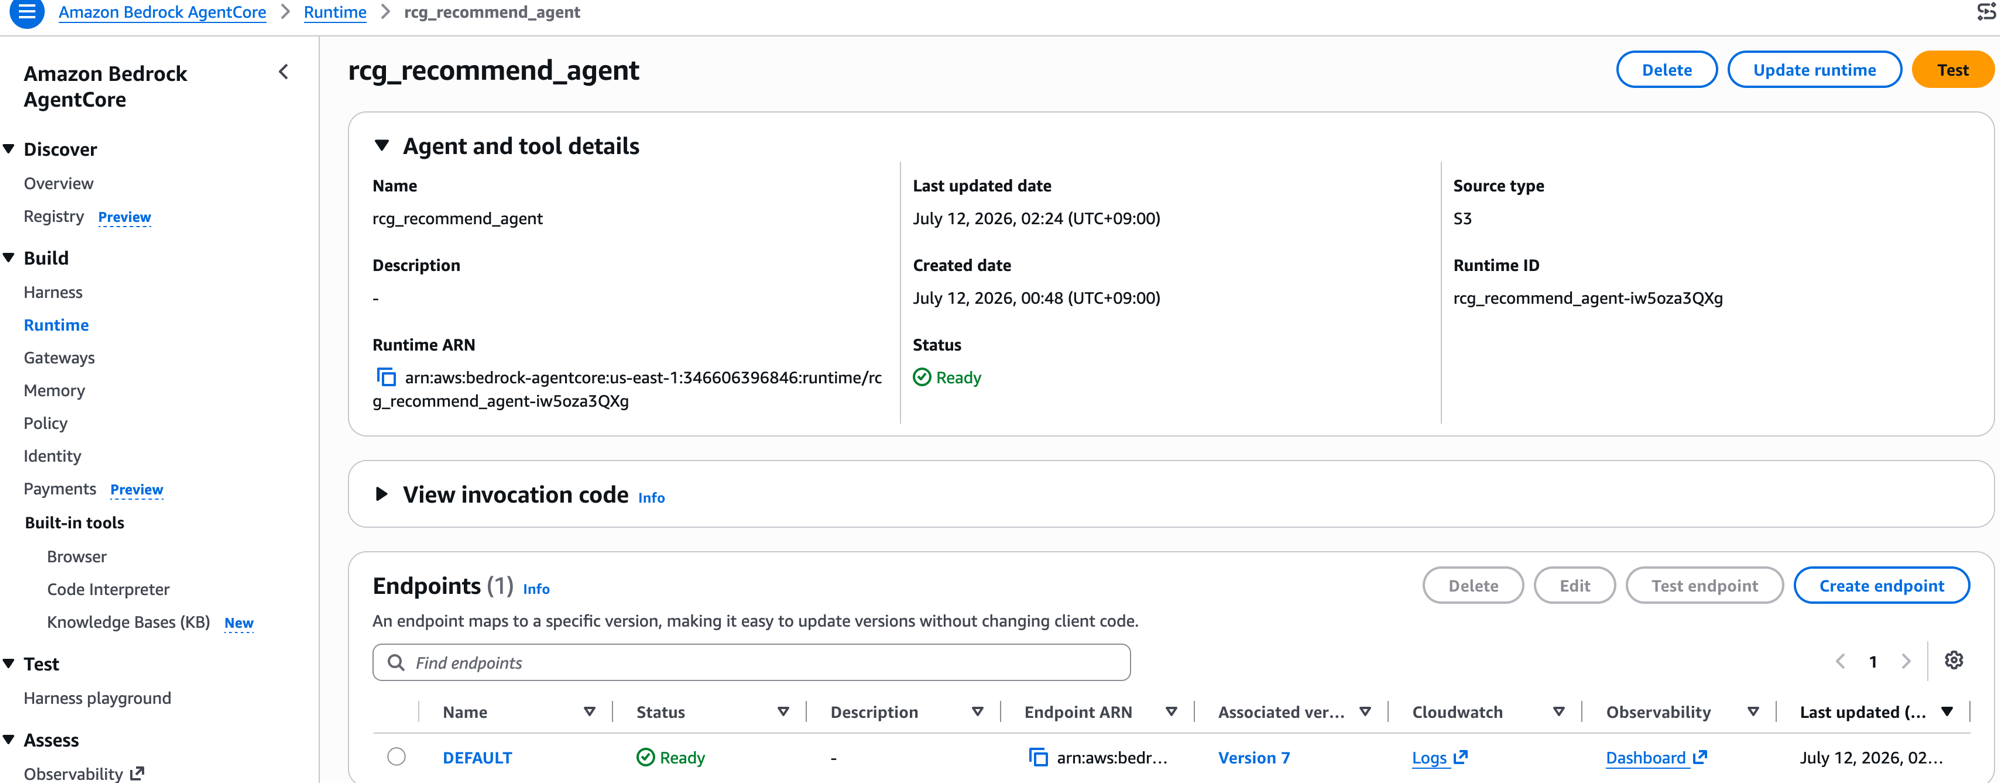Sort endpoints by the Status column

(783, 712)
